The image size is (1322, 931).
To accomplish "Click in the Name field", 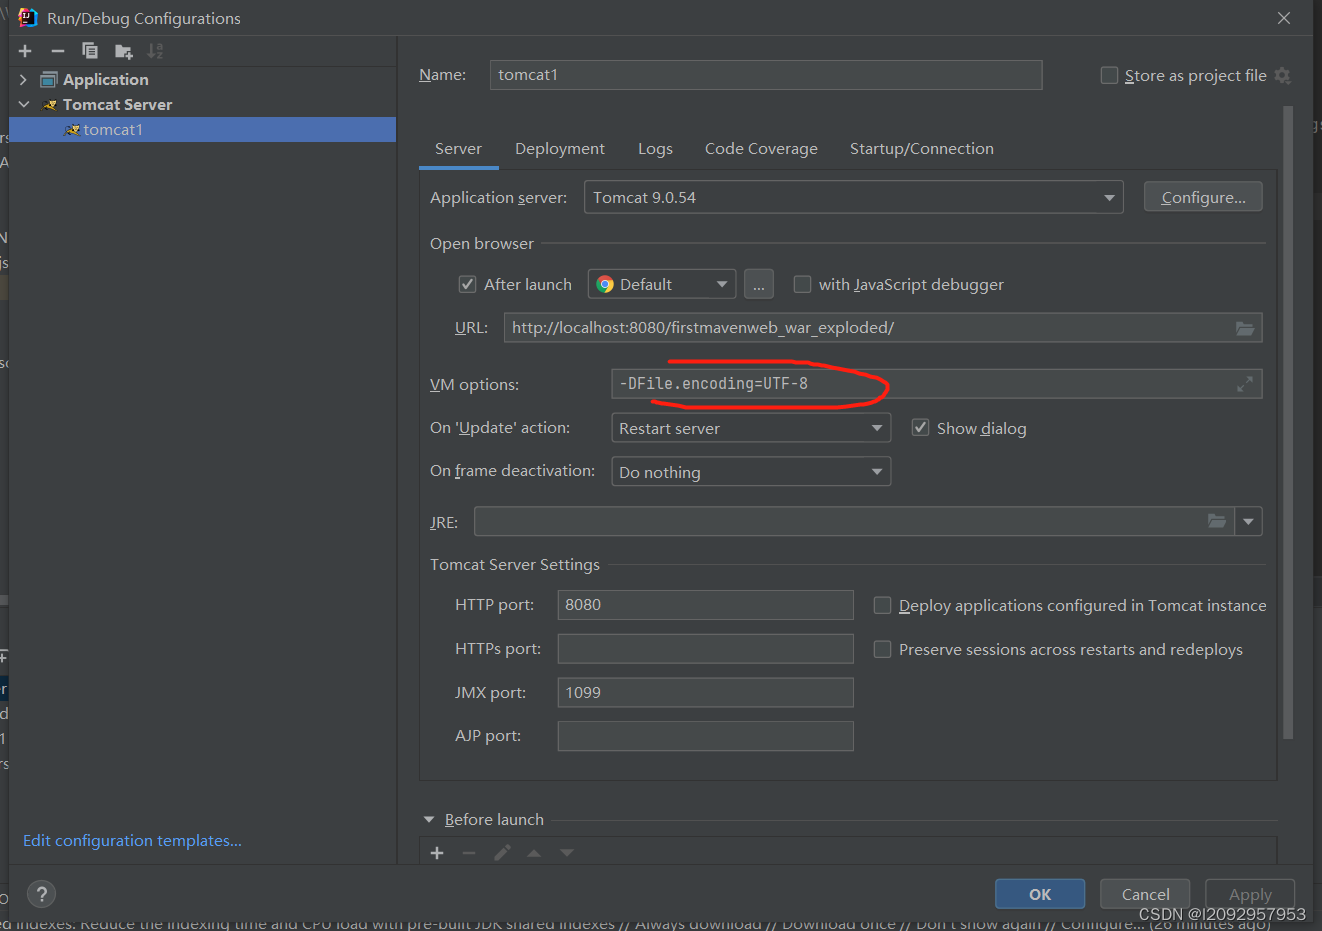I will click(x=766, y=75).
